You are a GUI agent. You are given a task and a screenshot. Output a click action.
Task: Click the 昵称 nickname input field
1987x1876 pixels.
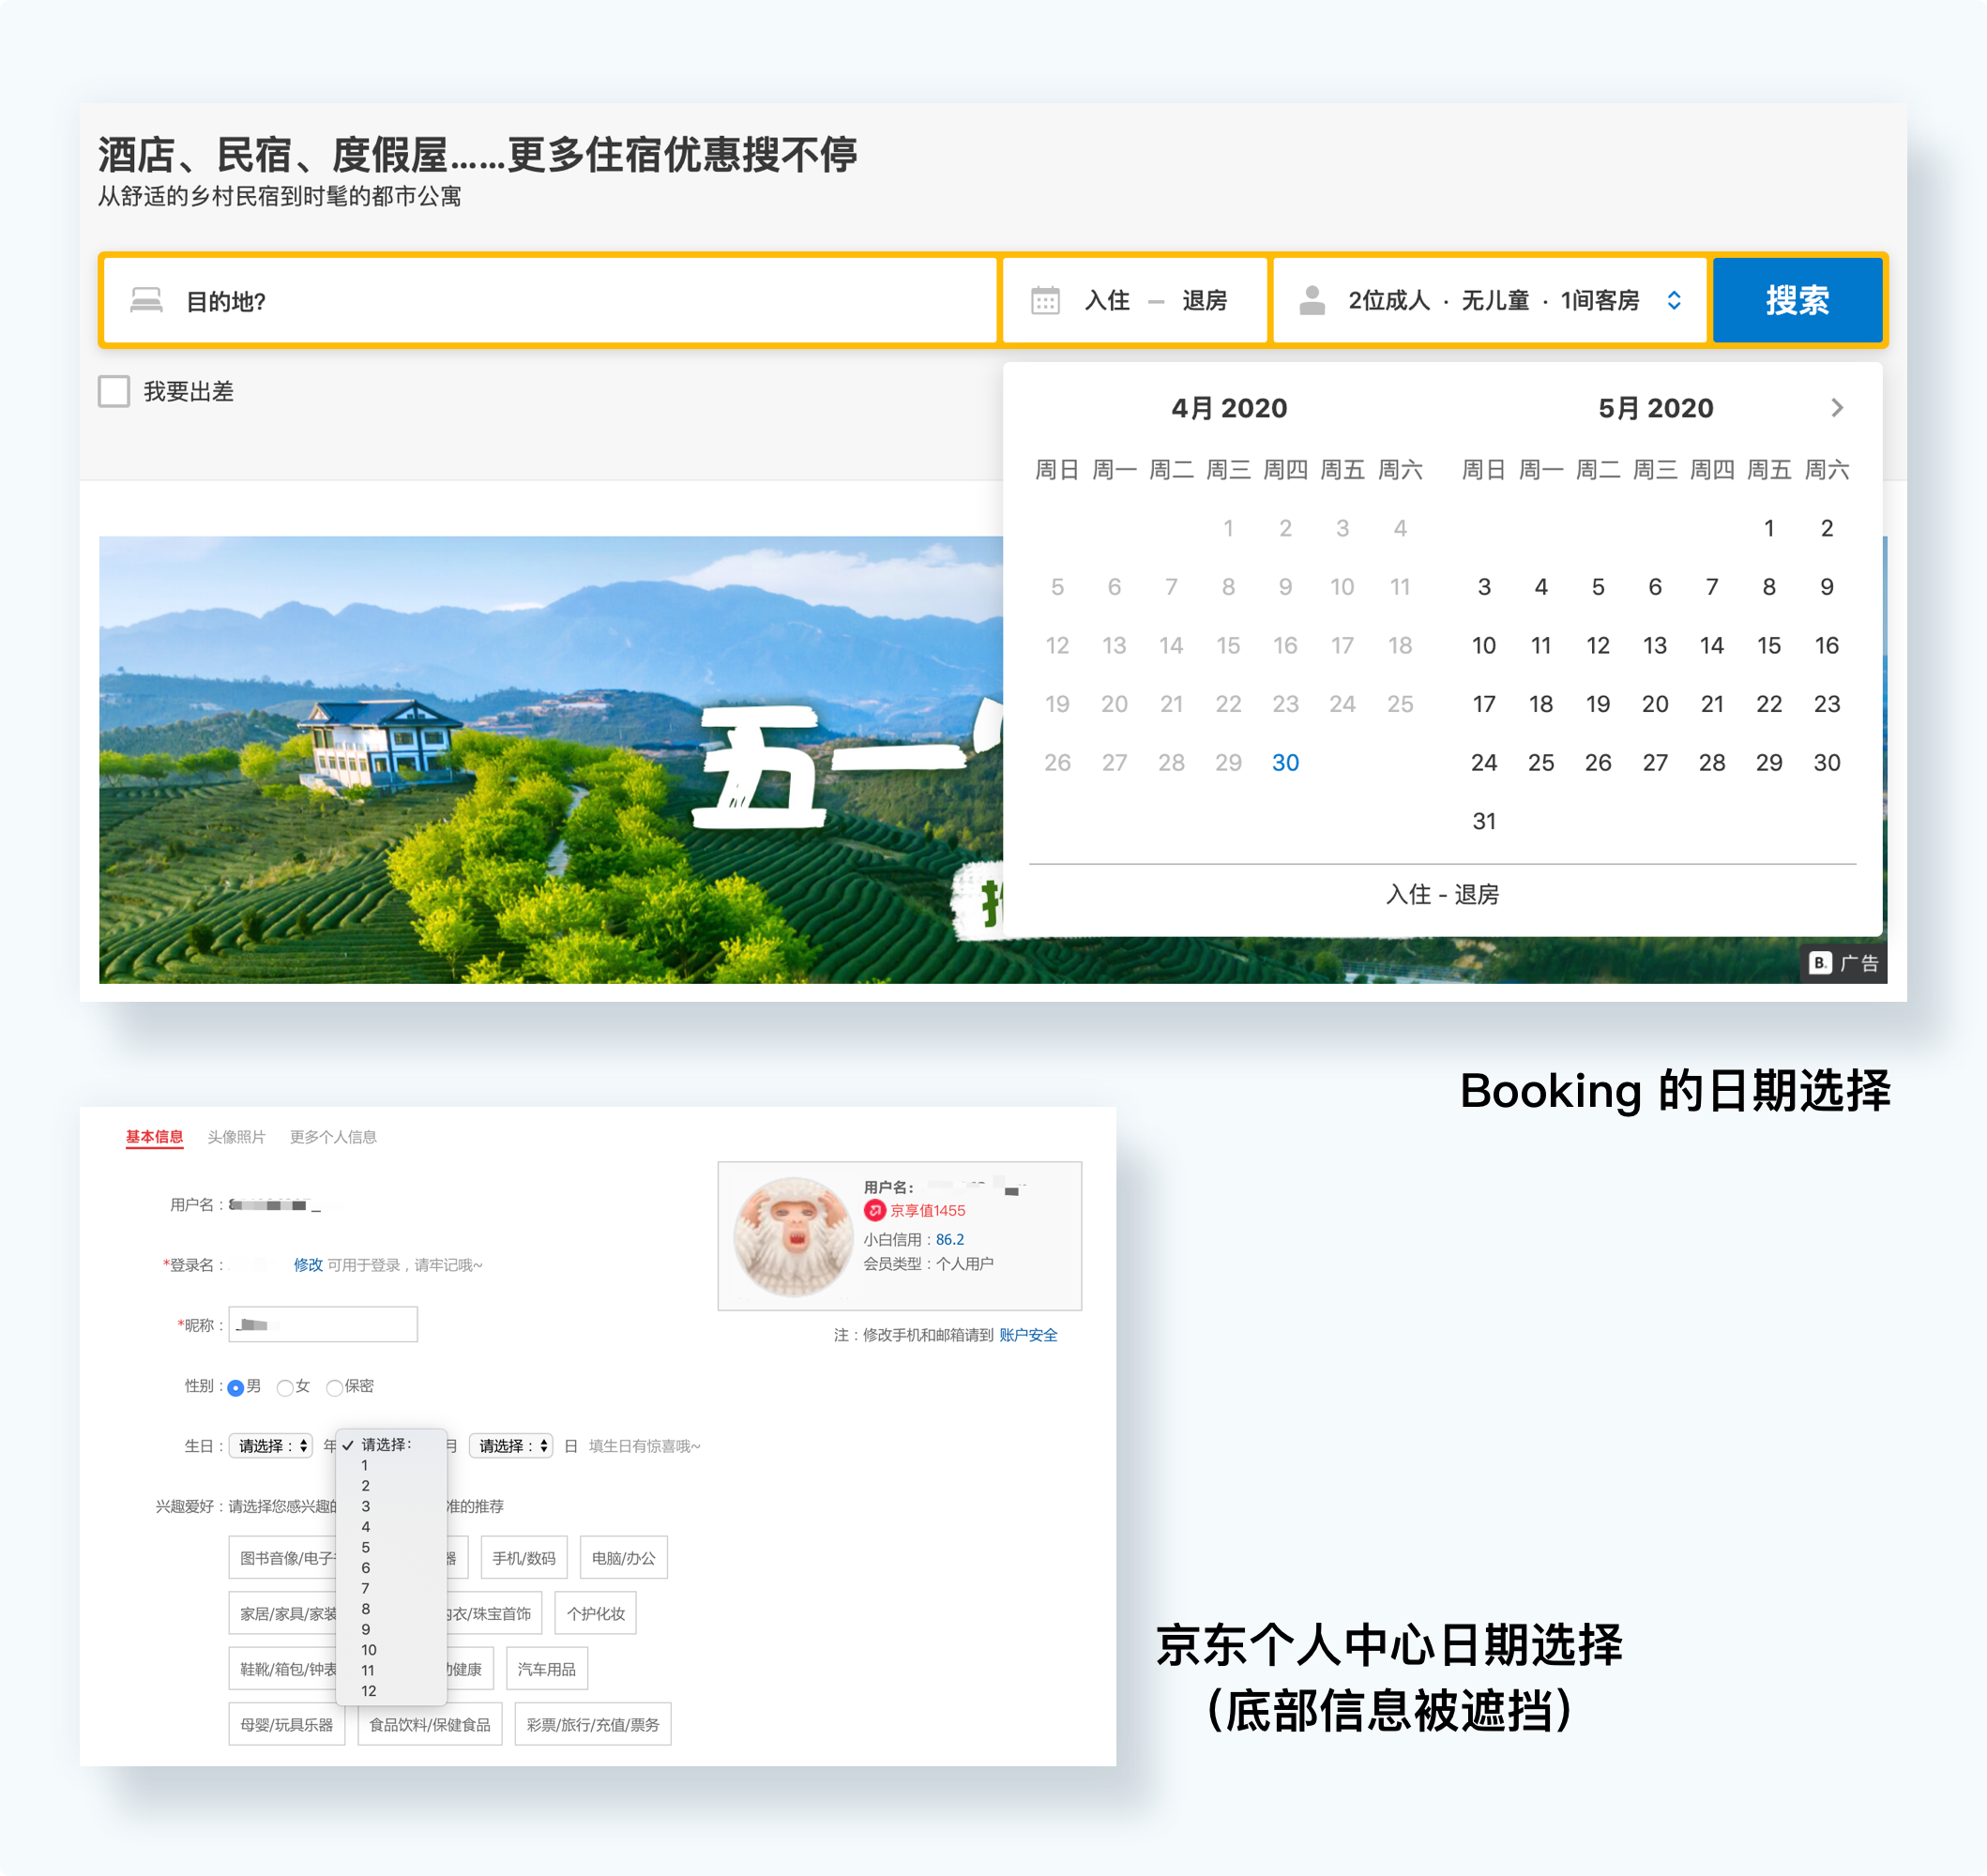click(323, 1325)
